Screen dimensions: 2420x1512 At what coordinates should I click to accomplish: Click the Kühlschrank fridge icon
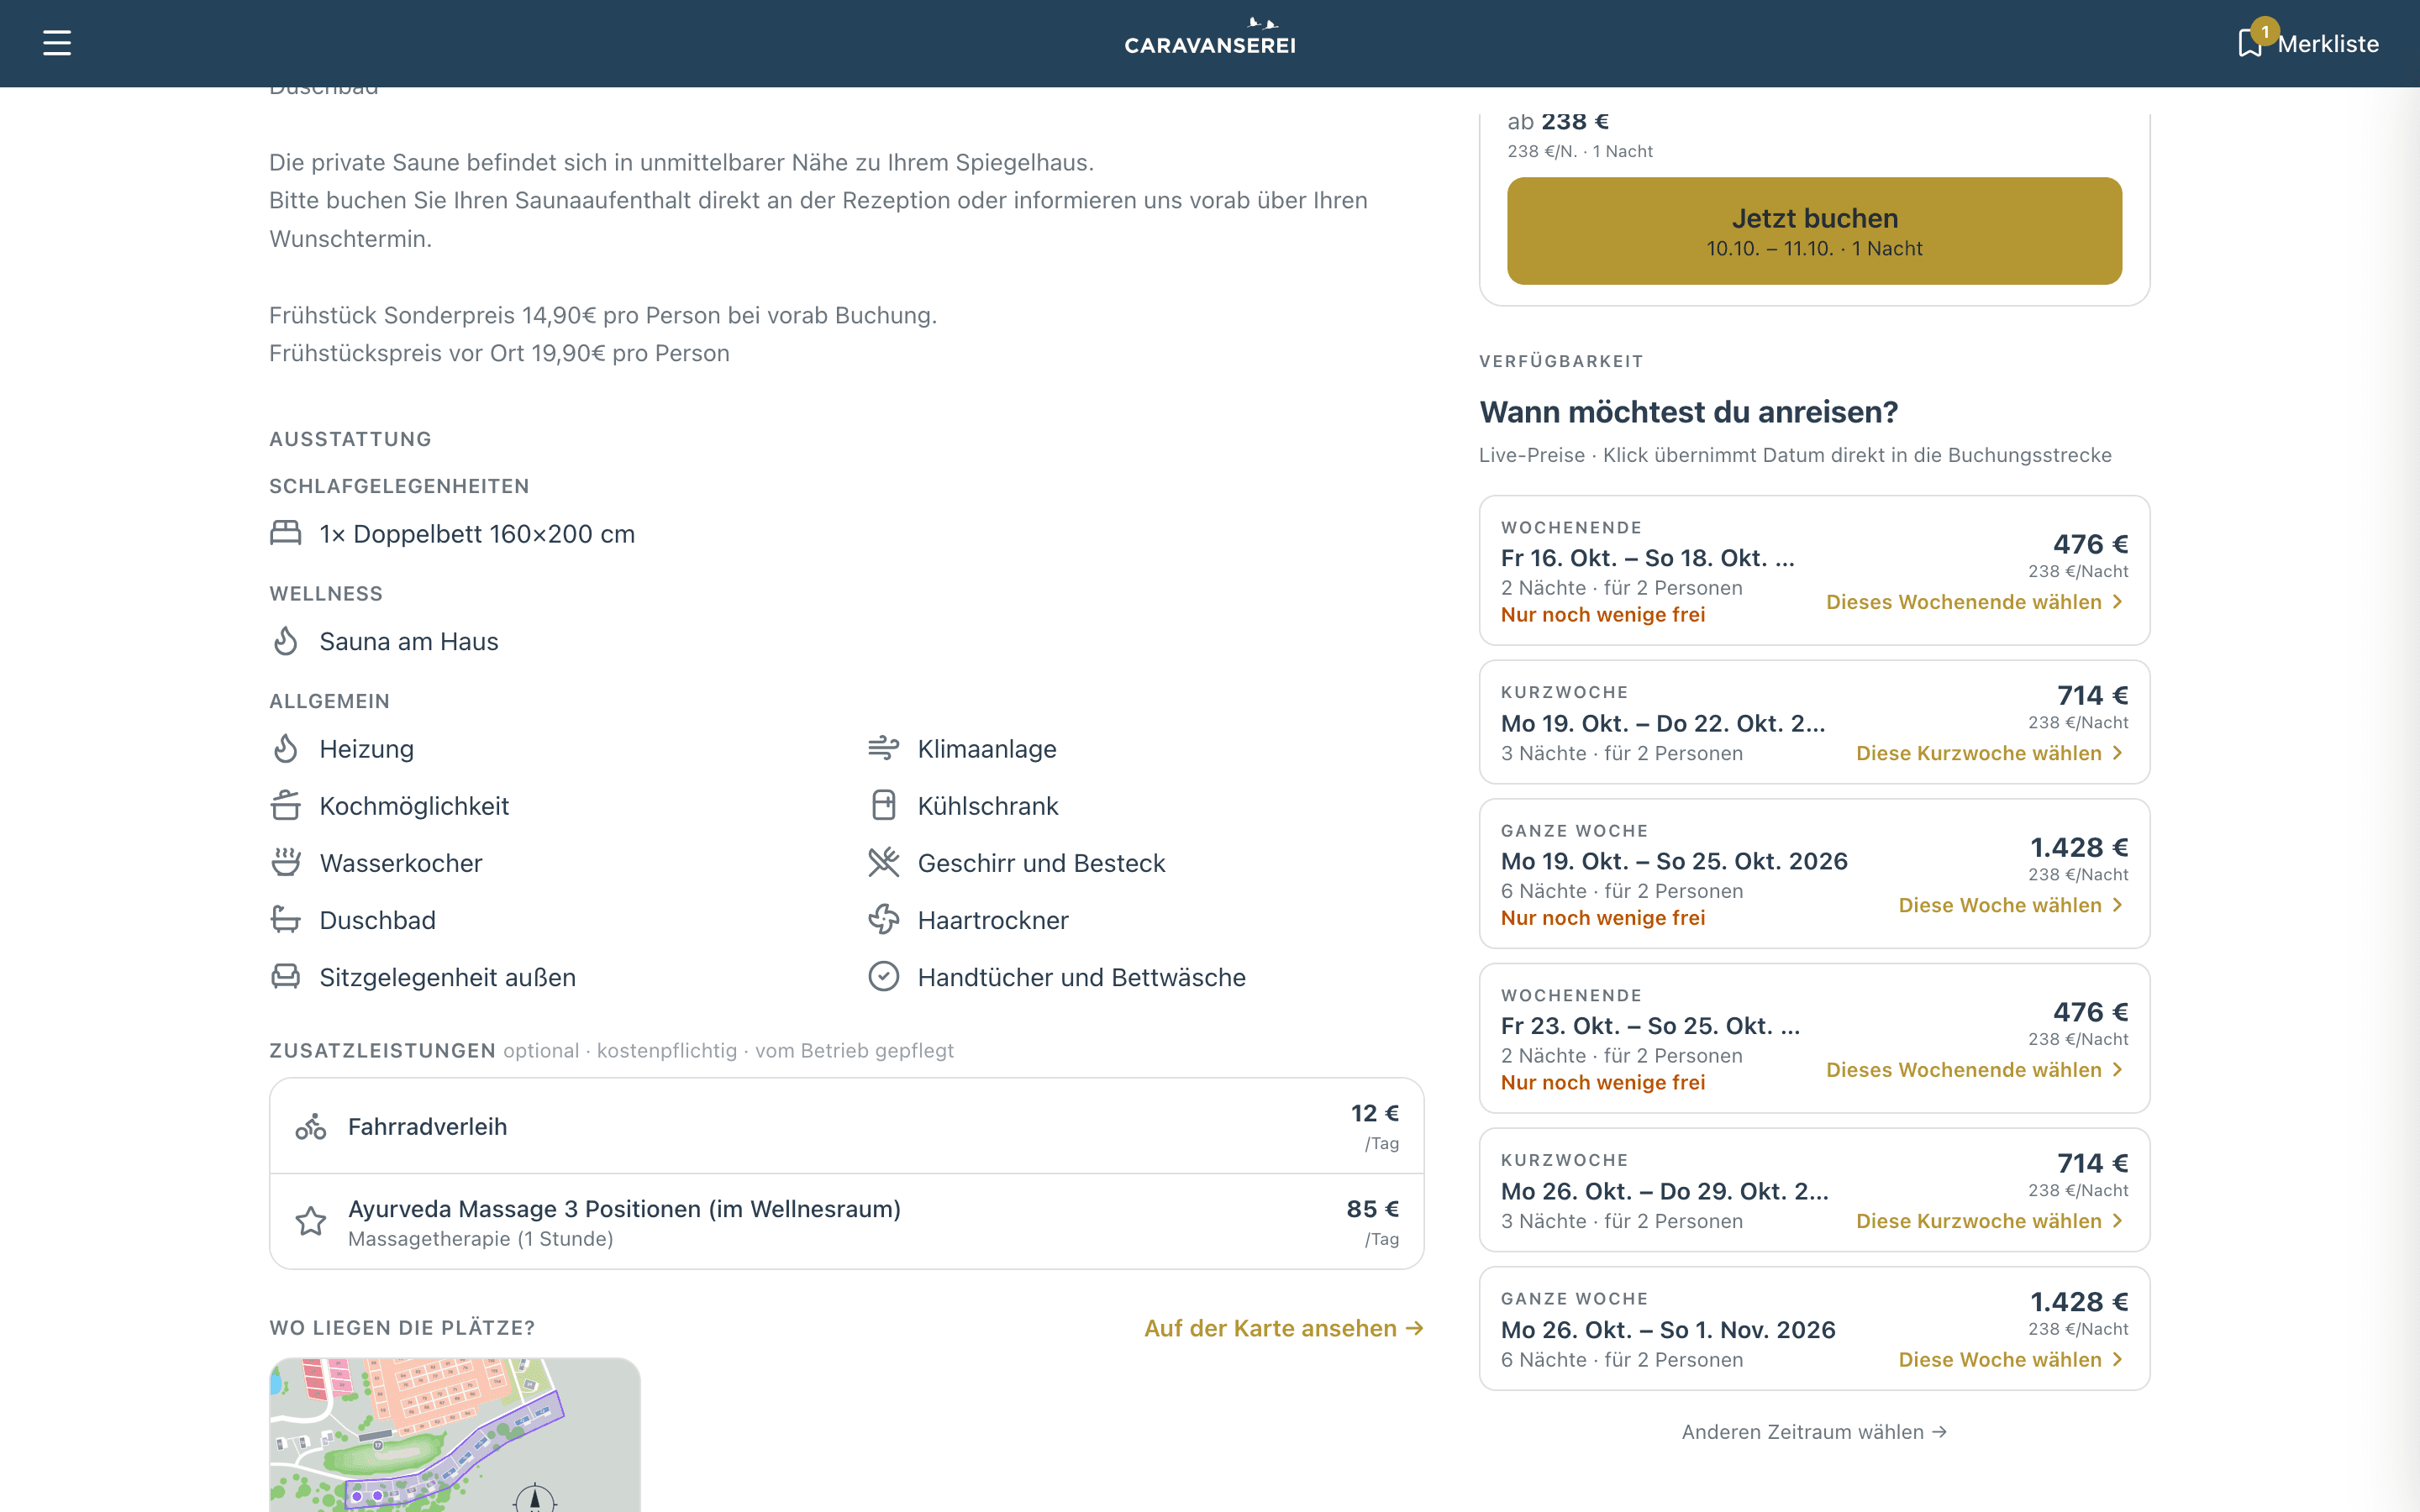tap(884, 805)
